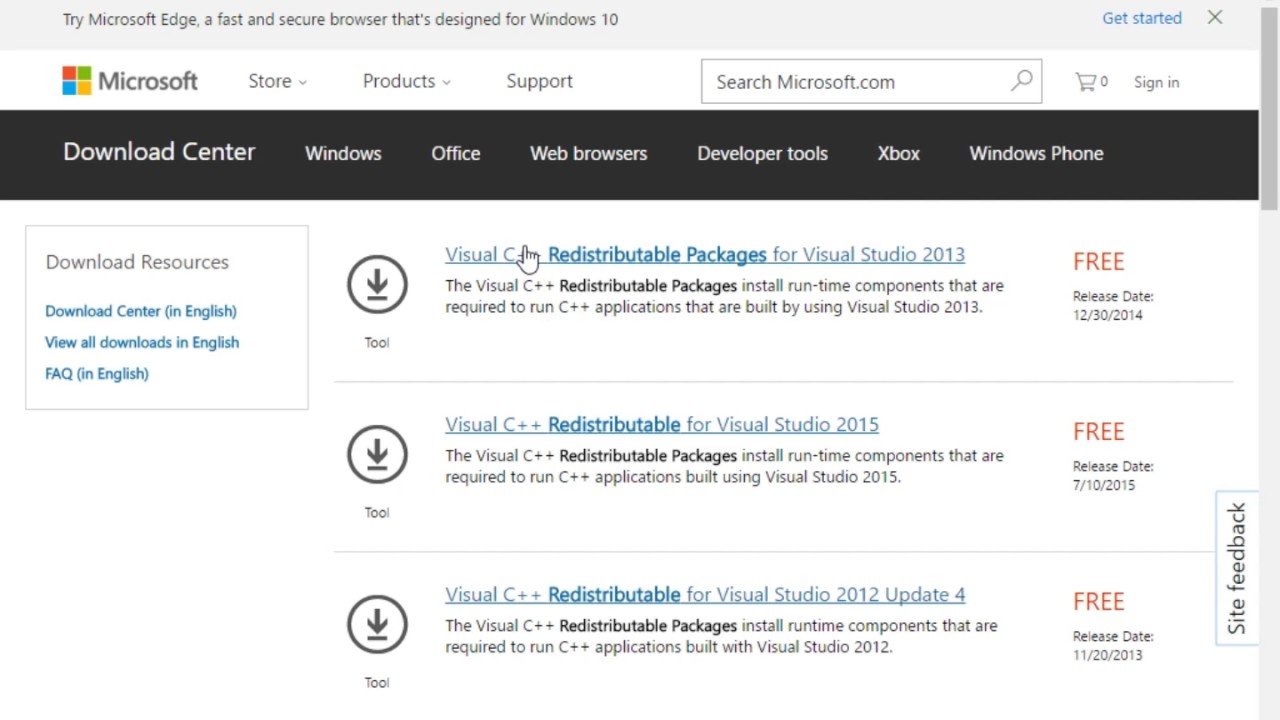The width and height of the screenshot is (1280, 720).
Task: Click download icon for Visual Studio 2015 redistributable
Action: tap(377, 455)
